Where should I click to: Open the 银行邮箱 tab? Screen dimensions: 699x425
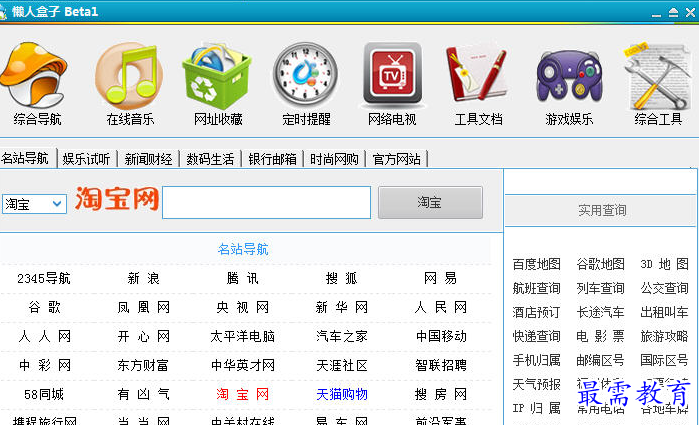click(272, 159)
